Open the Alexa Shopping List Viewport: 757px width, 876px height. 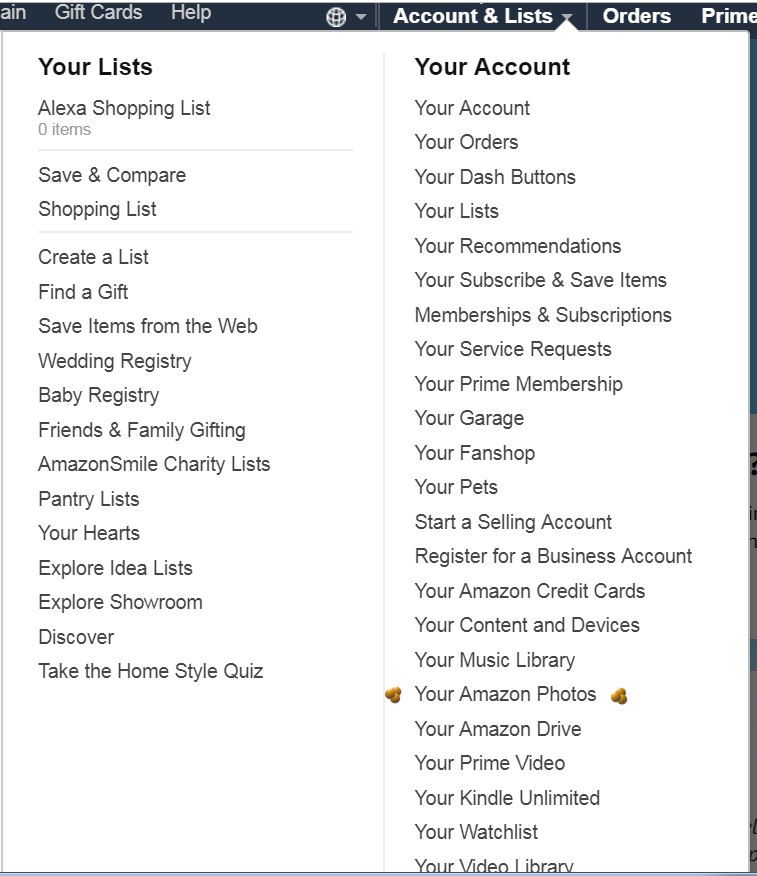tap(124, 108)
